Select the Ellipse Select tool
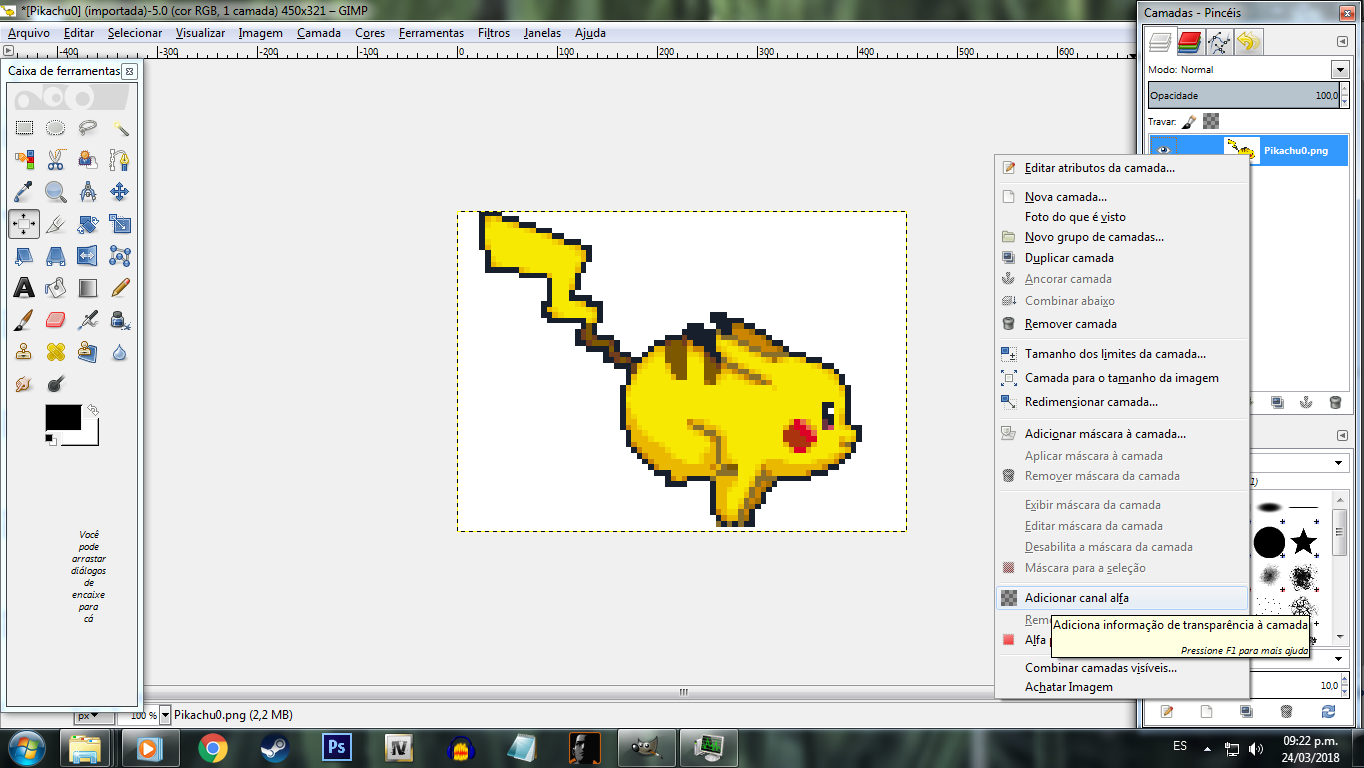This screenshot has height=768, width=1364. 56,128
